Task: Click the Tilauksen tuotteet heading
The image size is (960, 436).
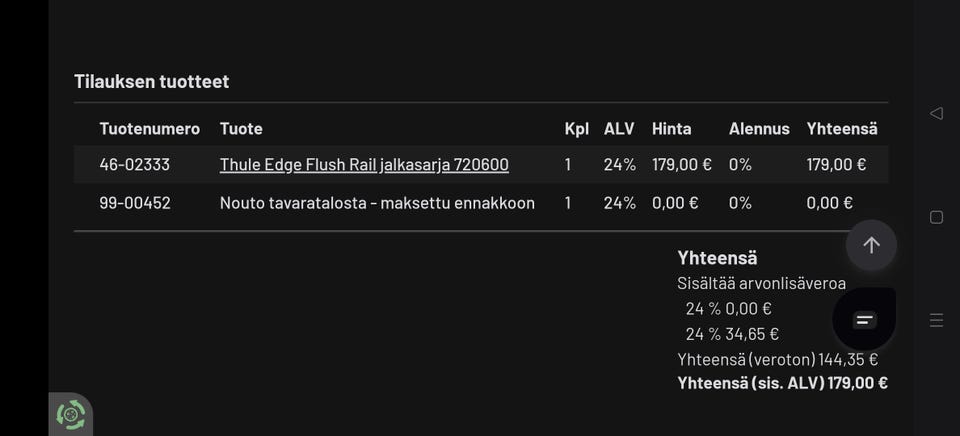Action: (x=152, y=82)
